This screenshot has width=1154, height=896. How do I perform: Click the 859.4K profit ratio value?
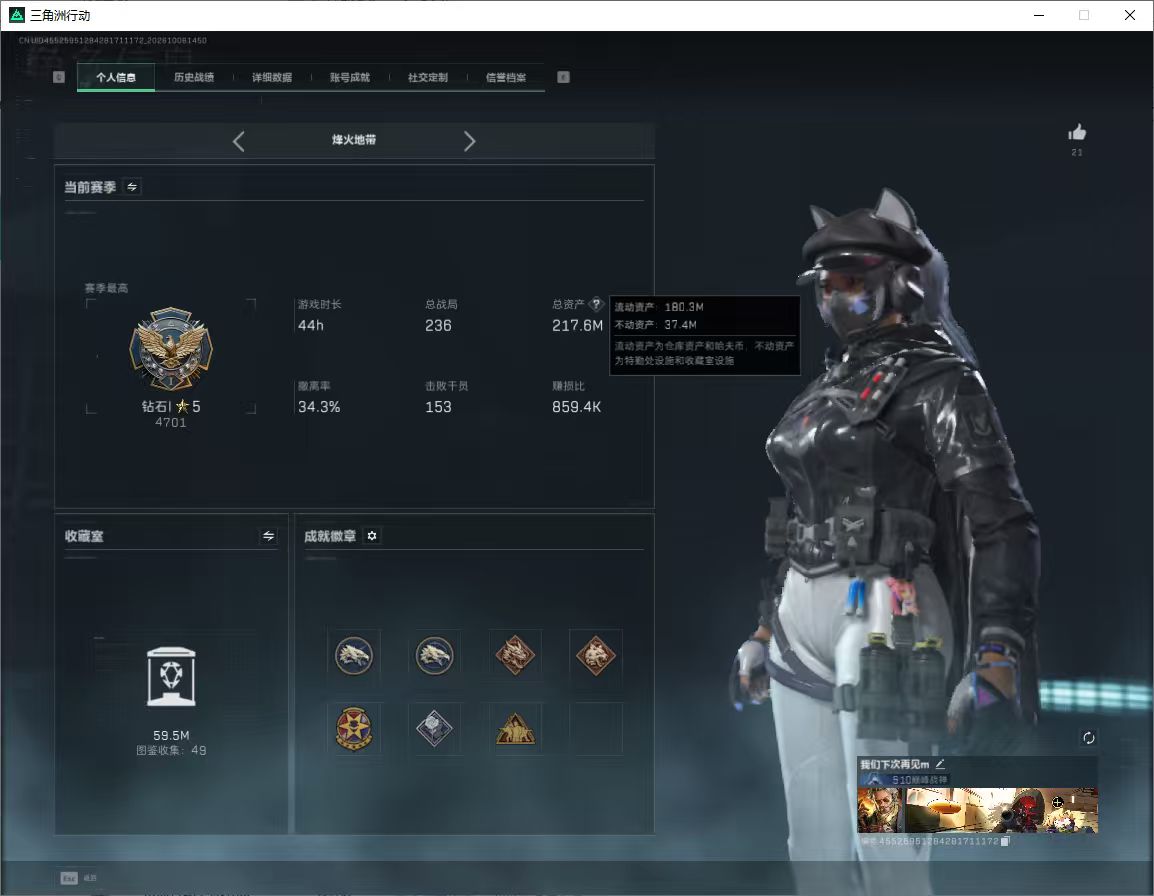[576, 407]
